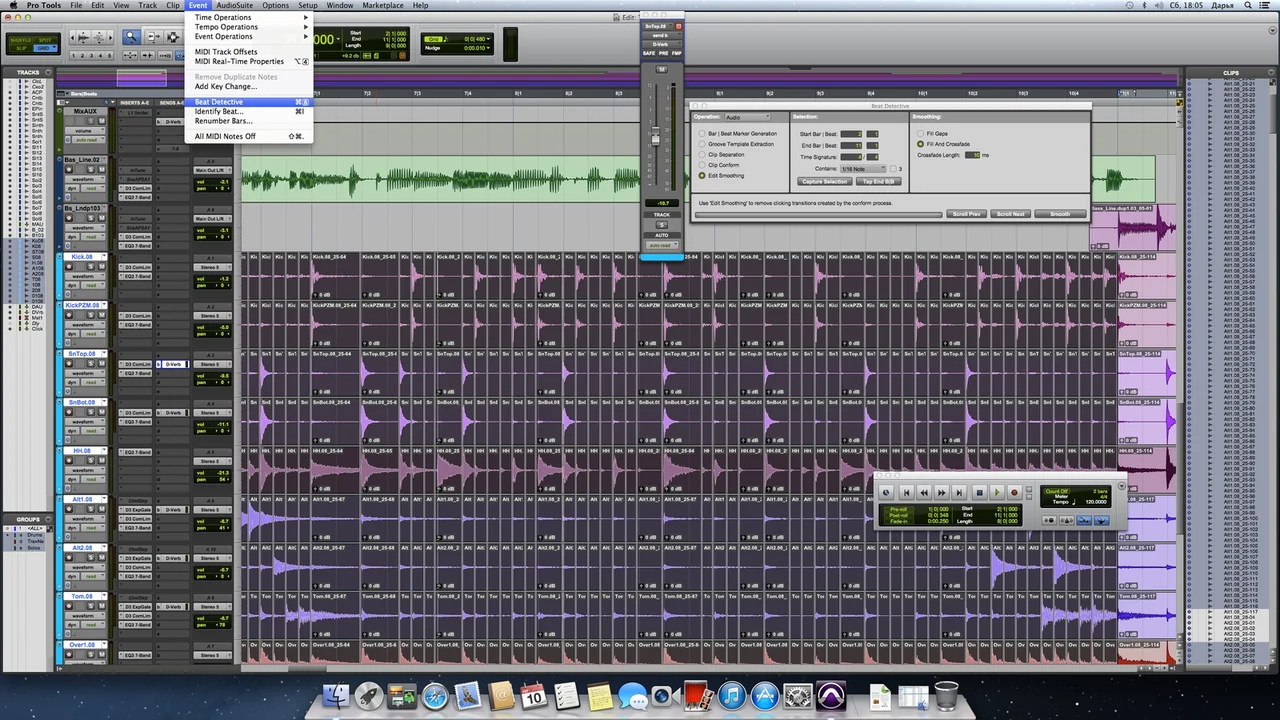Click the red Record button in Transport
This screenshot has height=720, width=1280.
(1014, 492)
